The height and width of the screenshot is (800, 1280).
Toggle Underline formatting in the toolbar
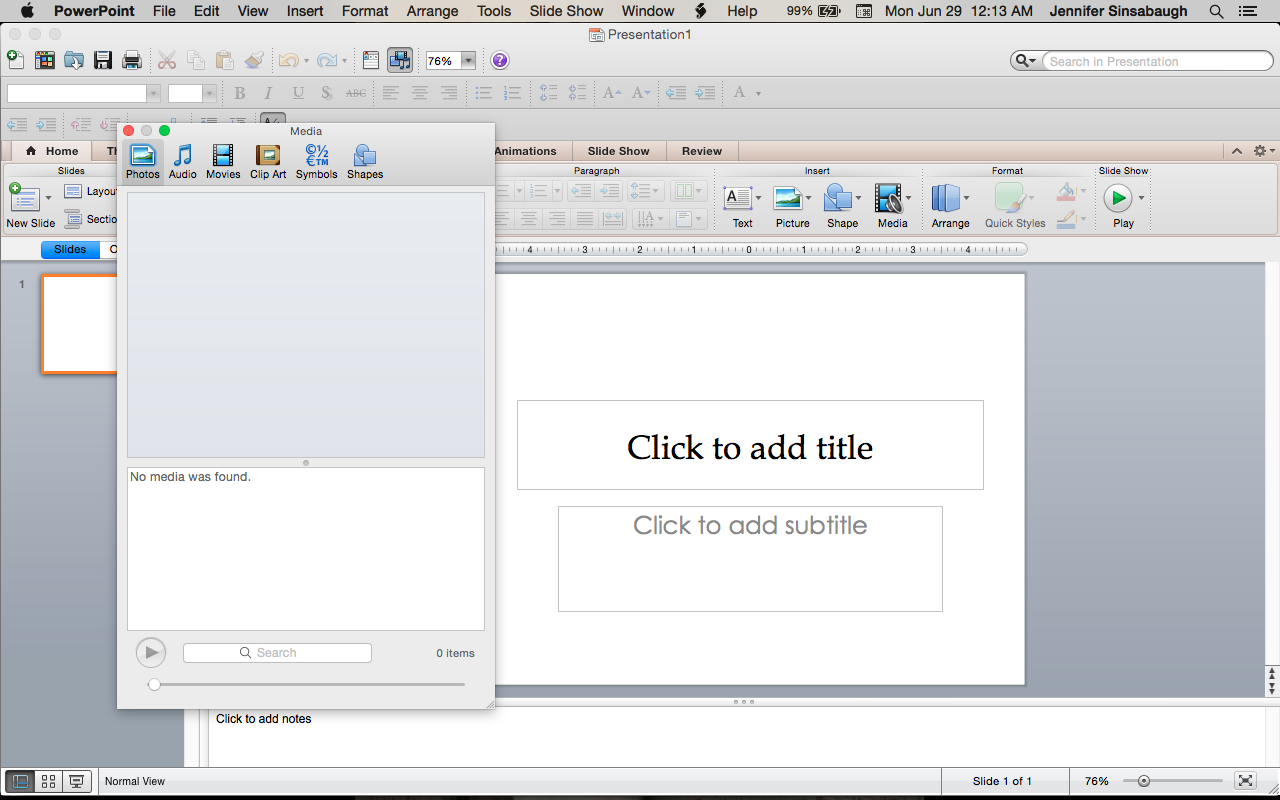pyautogui.click(x=297, y=93)
